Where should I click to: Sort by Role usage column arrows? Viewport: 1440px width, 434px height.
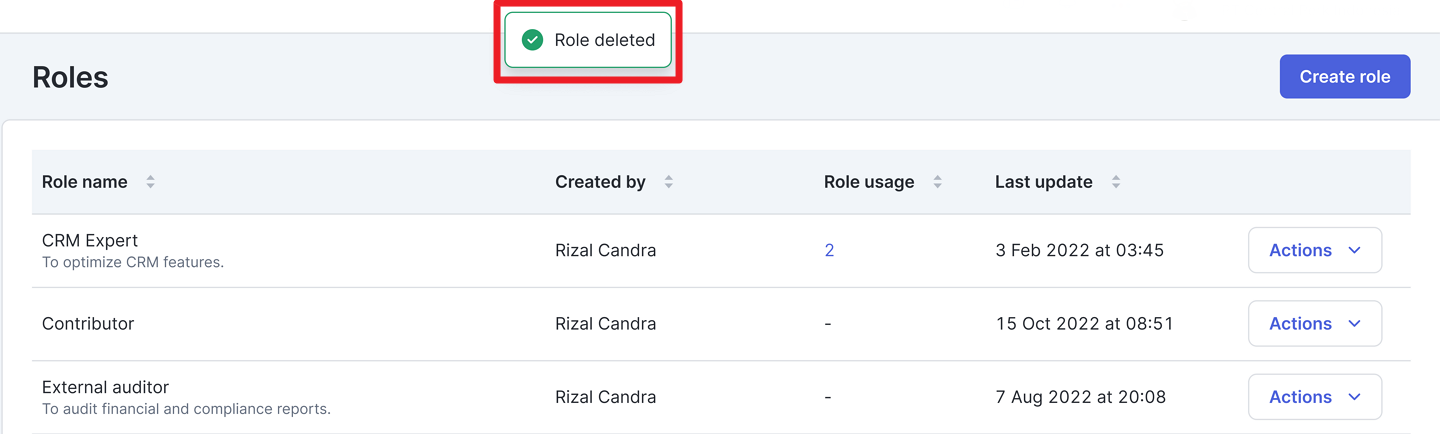[x=937, y=182]
